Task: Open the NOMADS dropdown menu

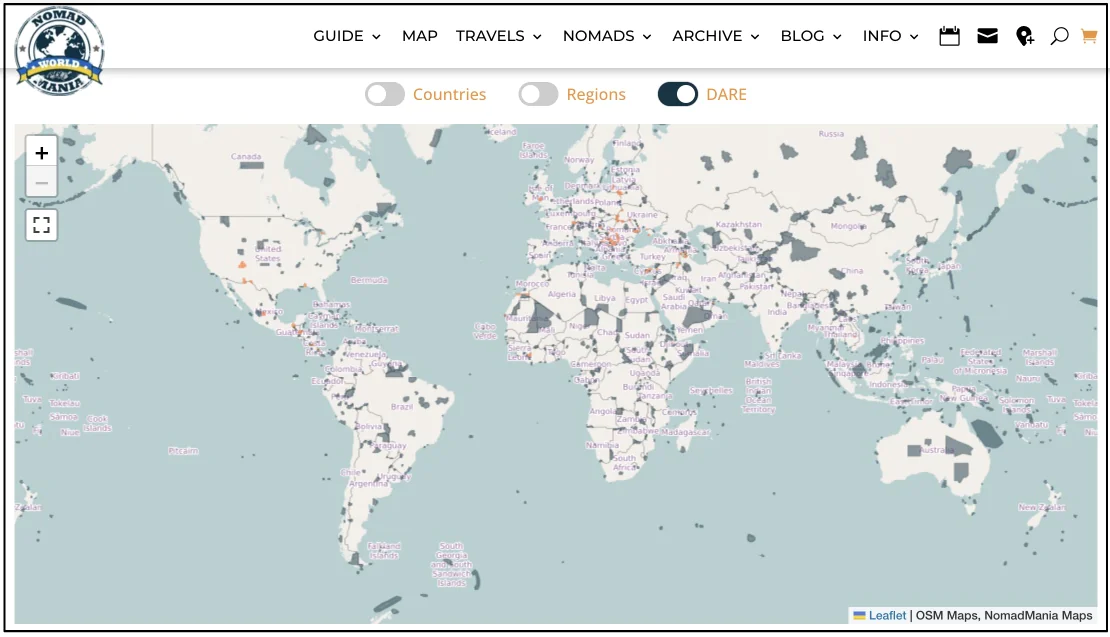Action: pos(607,36)
